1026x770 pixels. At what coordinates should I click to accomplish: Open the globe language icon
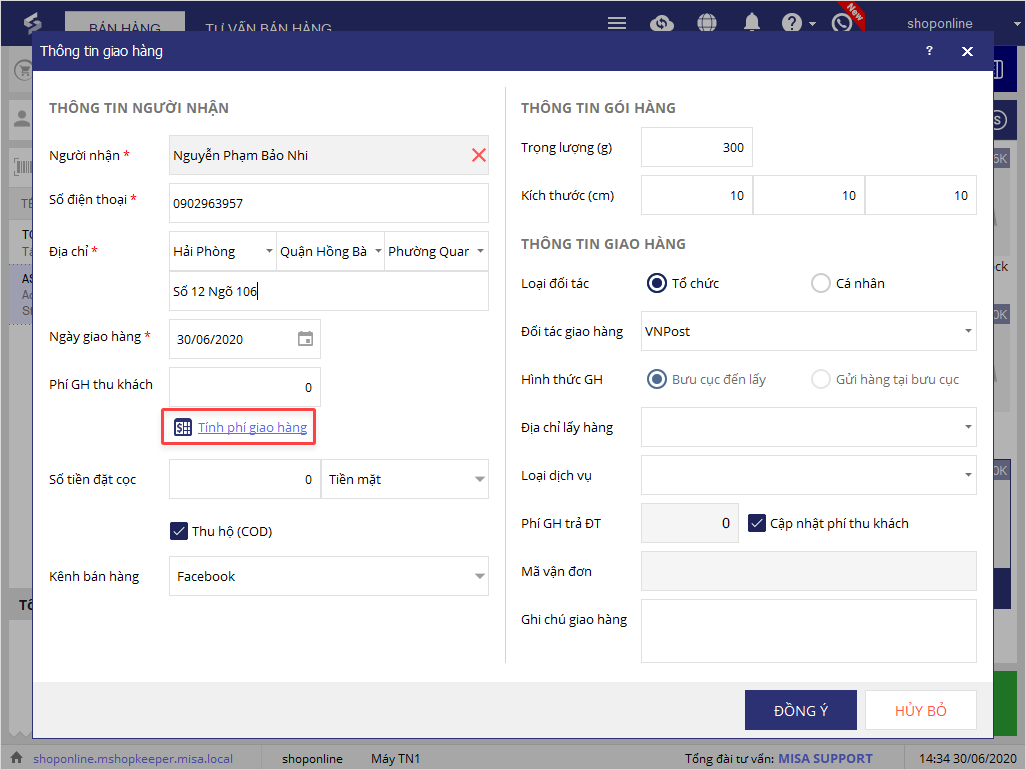pos(707,23)
